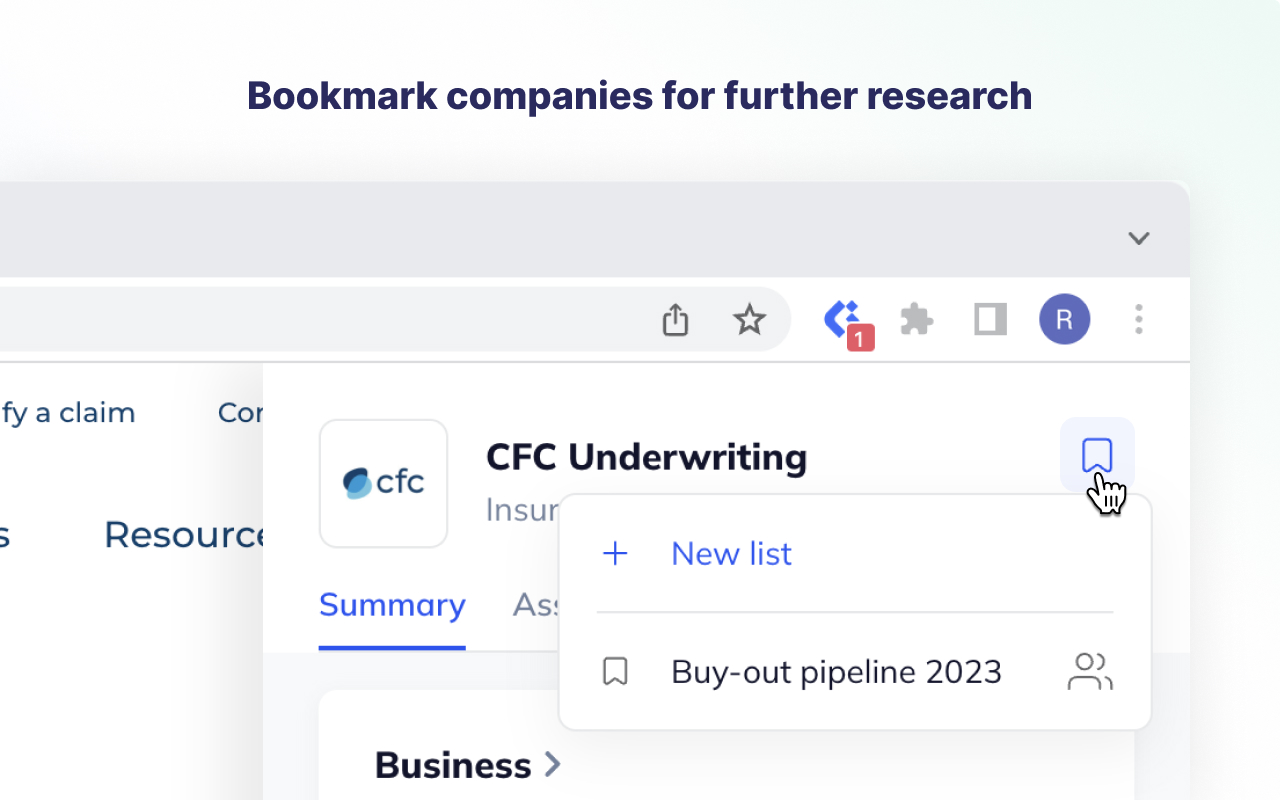Select the Summary tab
Viewport: 1280px width, 800px height.
point(392,605)
